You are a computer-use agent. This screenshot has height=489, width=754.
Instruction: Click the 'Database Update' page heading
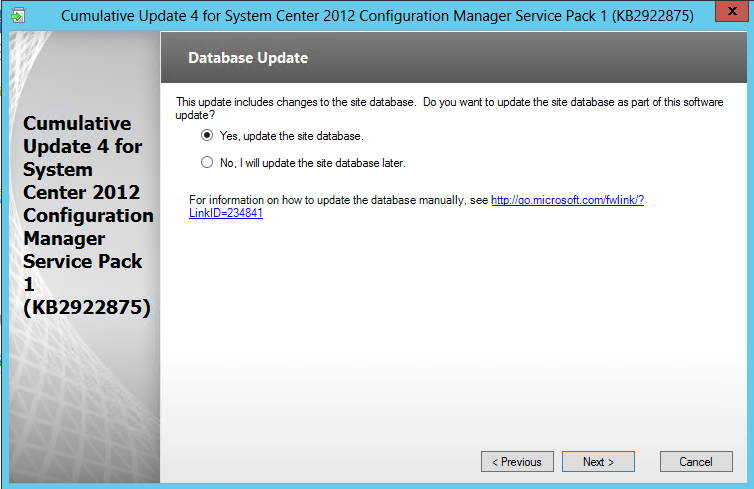pos(248,58)
